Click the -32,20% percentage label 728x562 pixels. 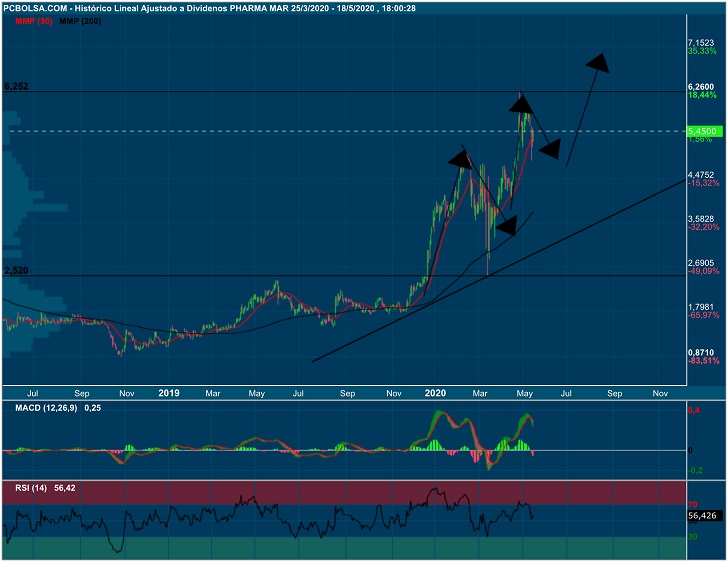[703, 227]
